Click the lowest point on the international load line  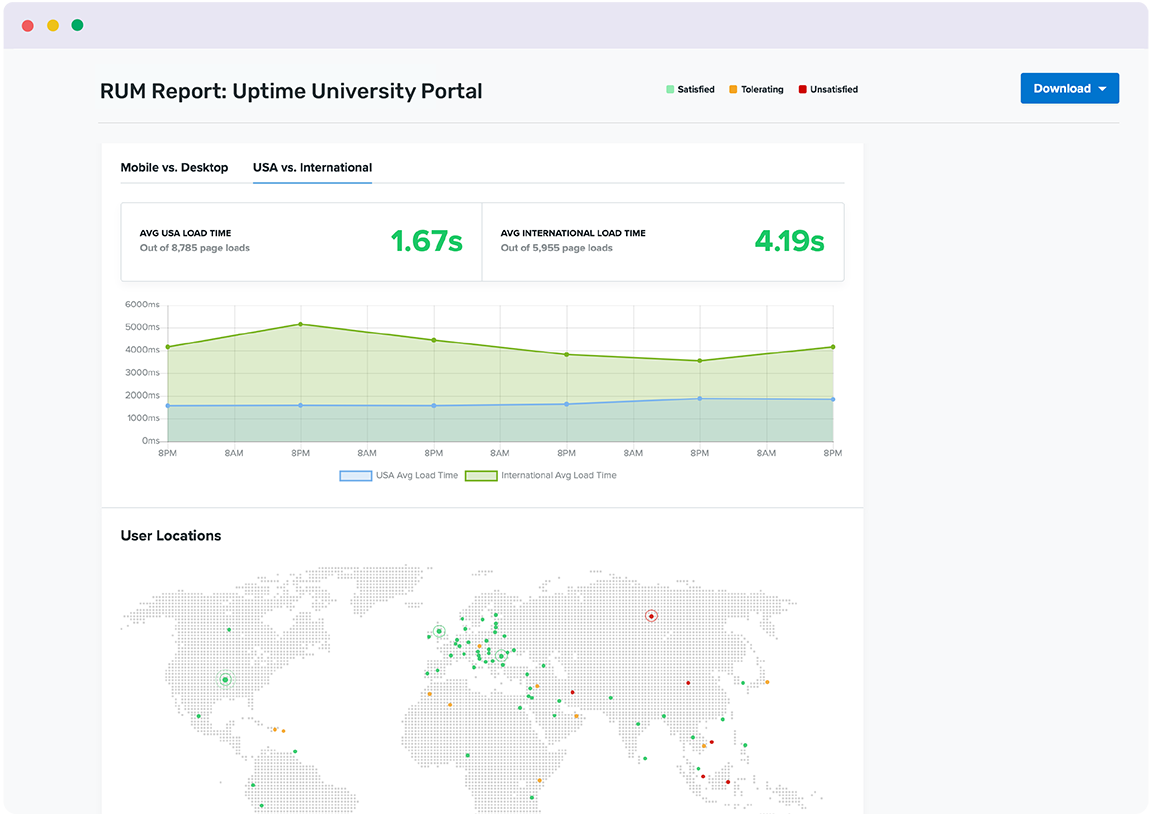coord(700,361)
